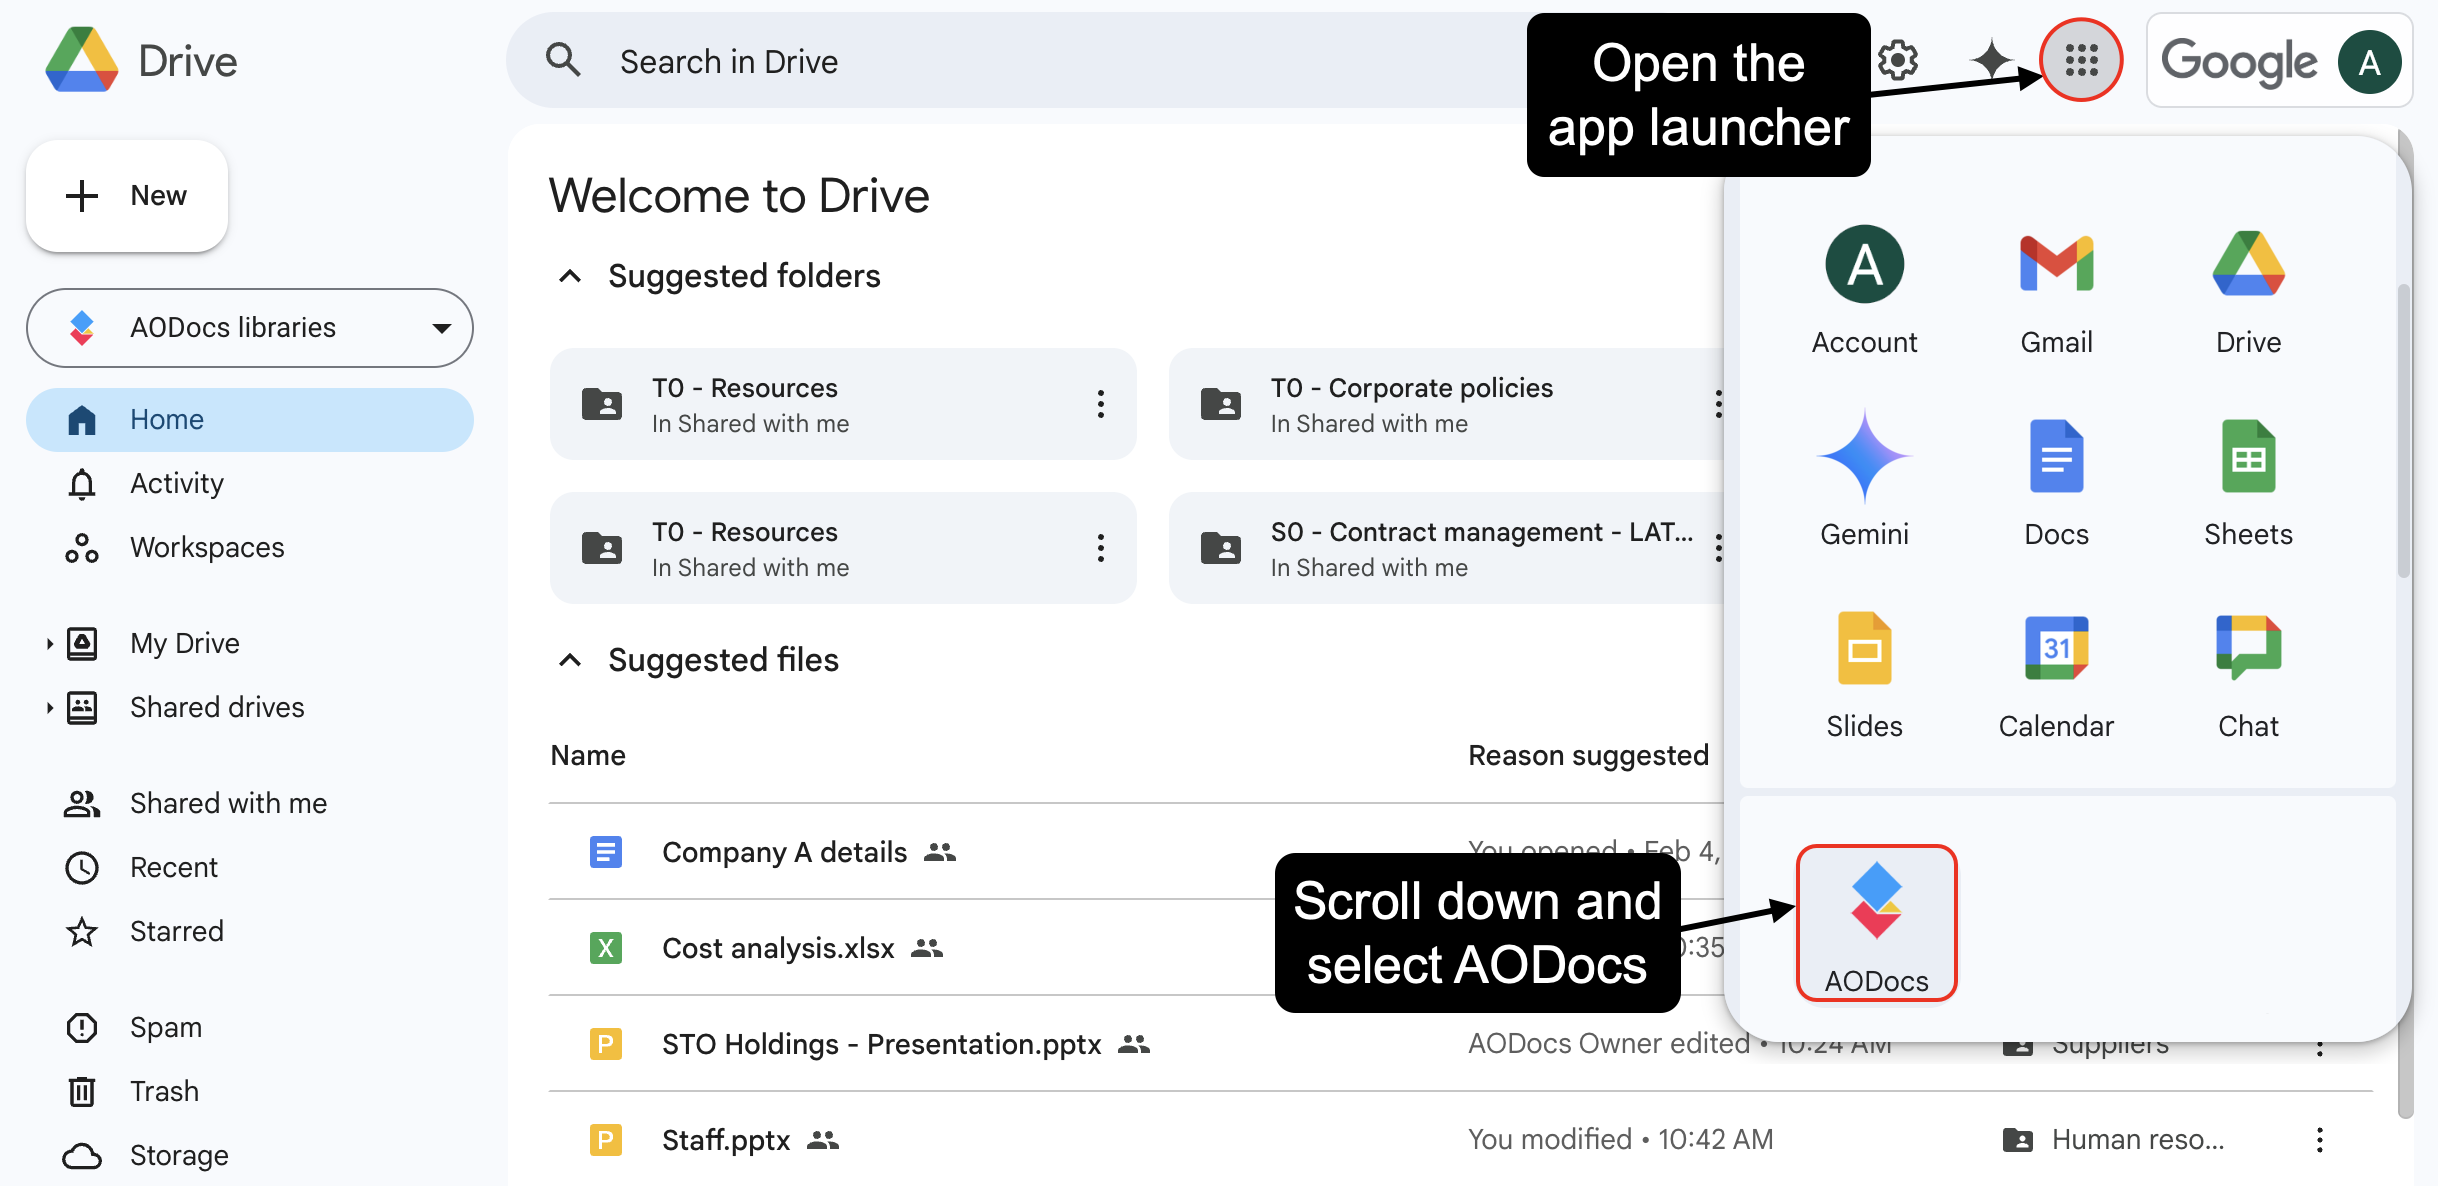Image resolution: width=2438 pixels, height=1186 pixels.
Task: Open the Staff.pptx file
Action: tap(726, 1140)
